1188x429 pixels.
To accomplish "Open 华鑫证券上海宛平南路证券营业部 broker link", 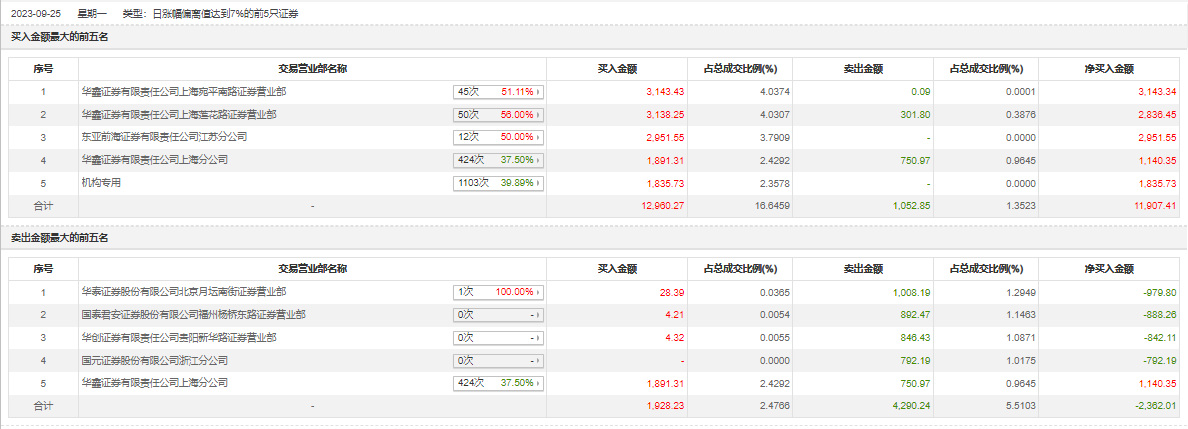I will tap(183, 91).
